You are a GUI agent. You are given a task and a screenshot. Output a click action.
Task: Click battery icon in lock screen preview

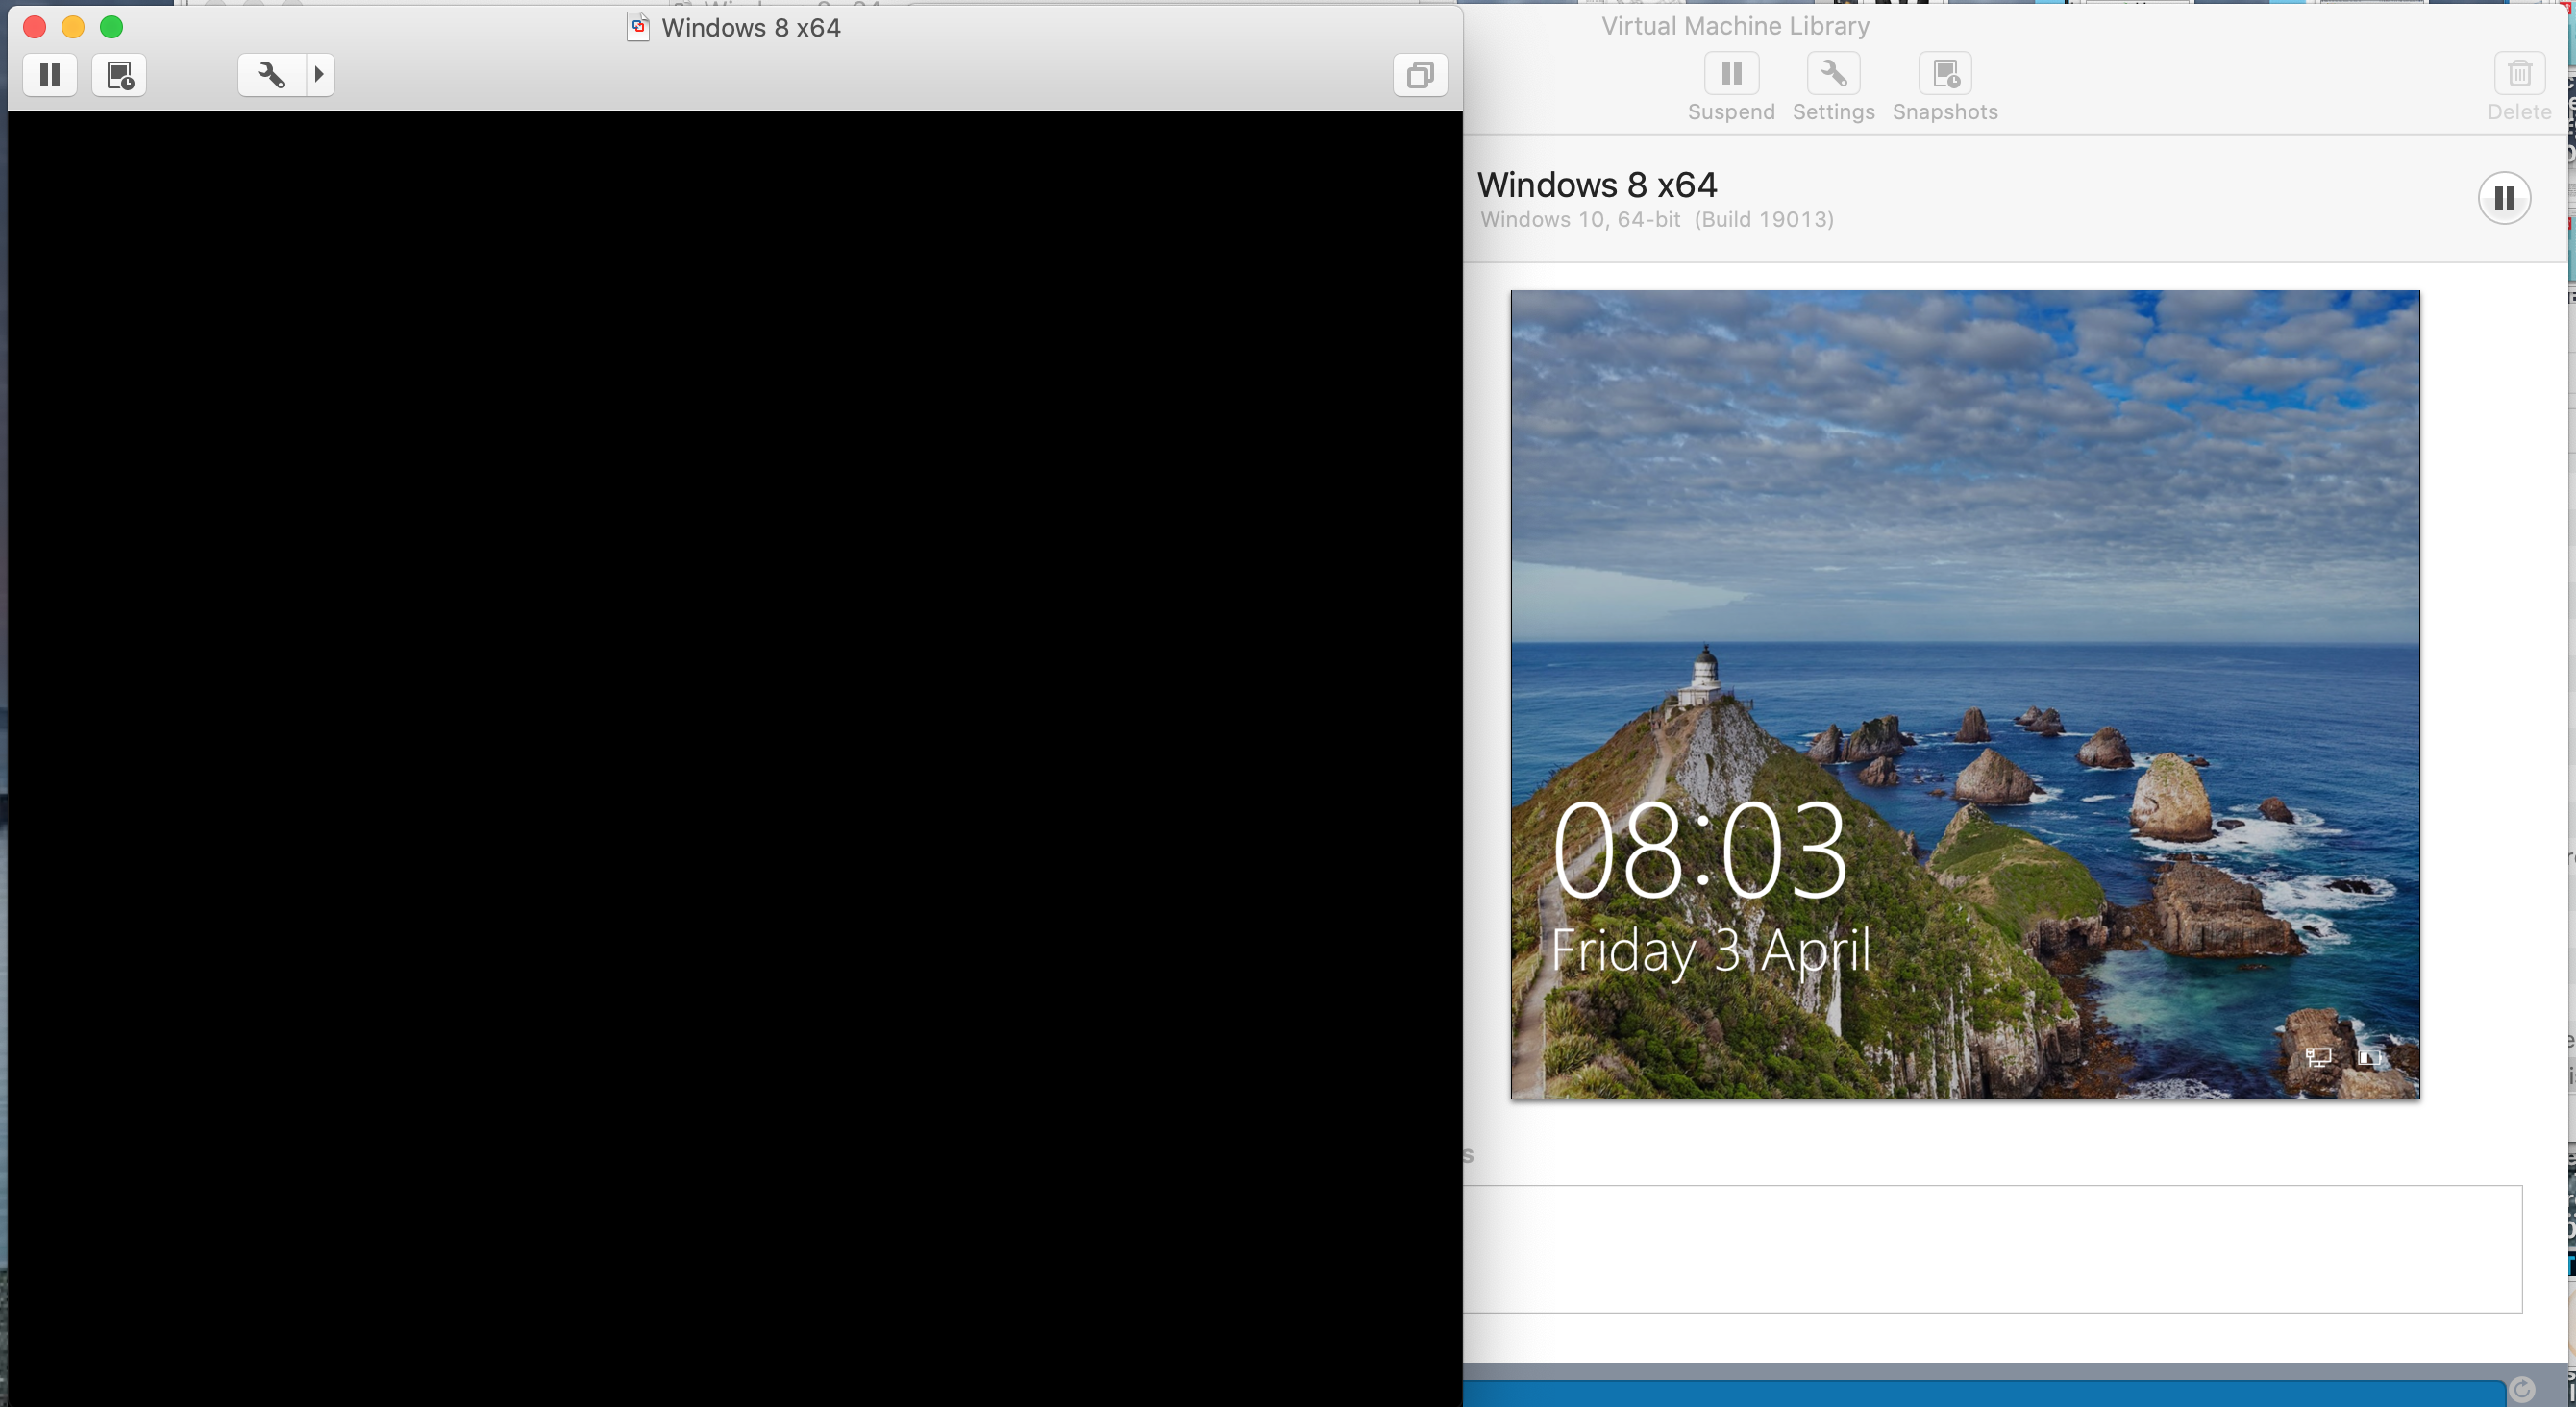tap(2369, 1057)
